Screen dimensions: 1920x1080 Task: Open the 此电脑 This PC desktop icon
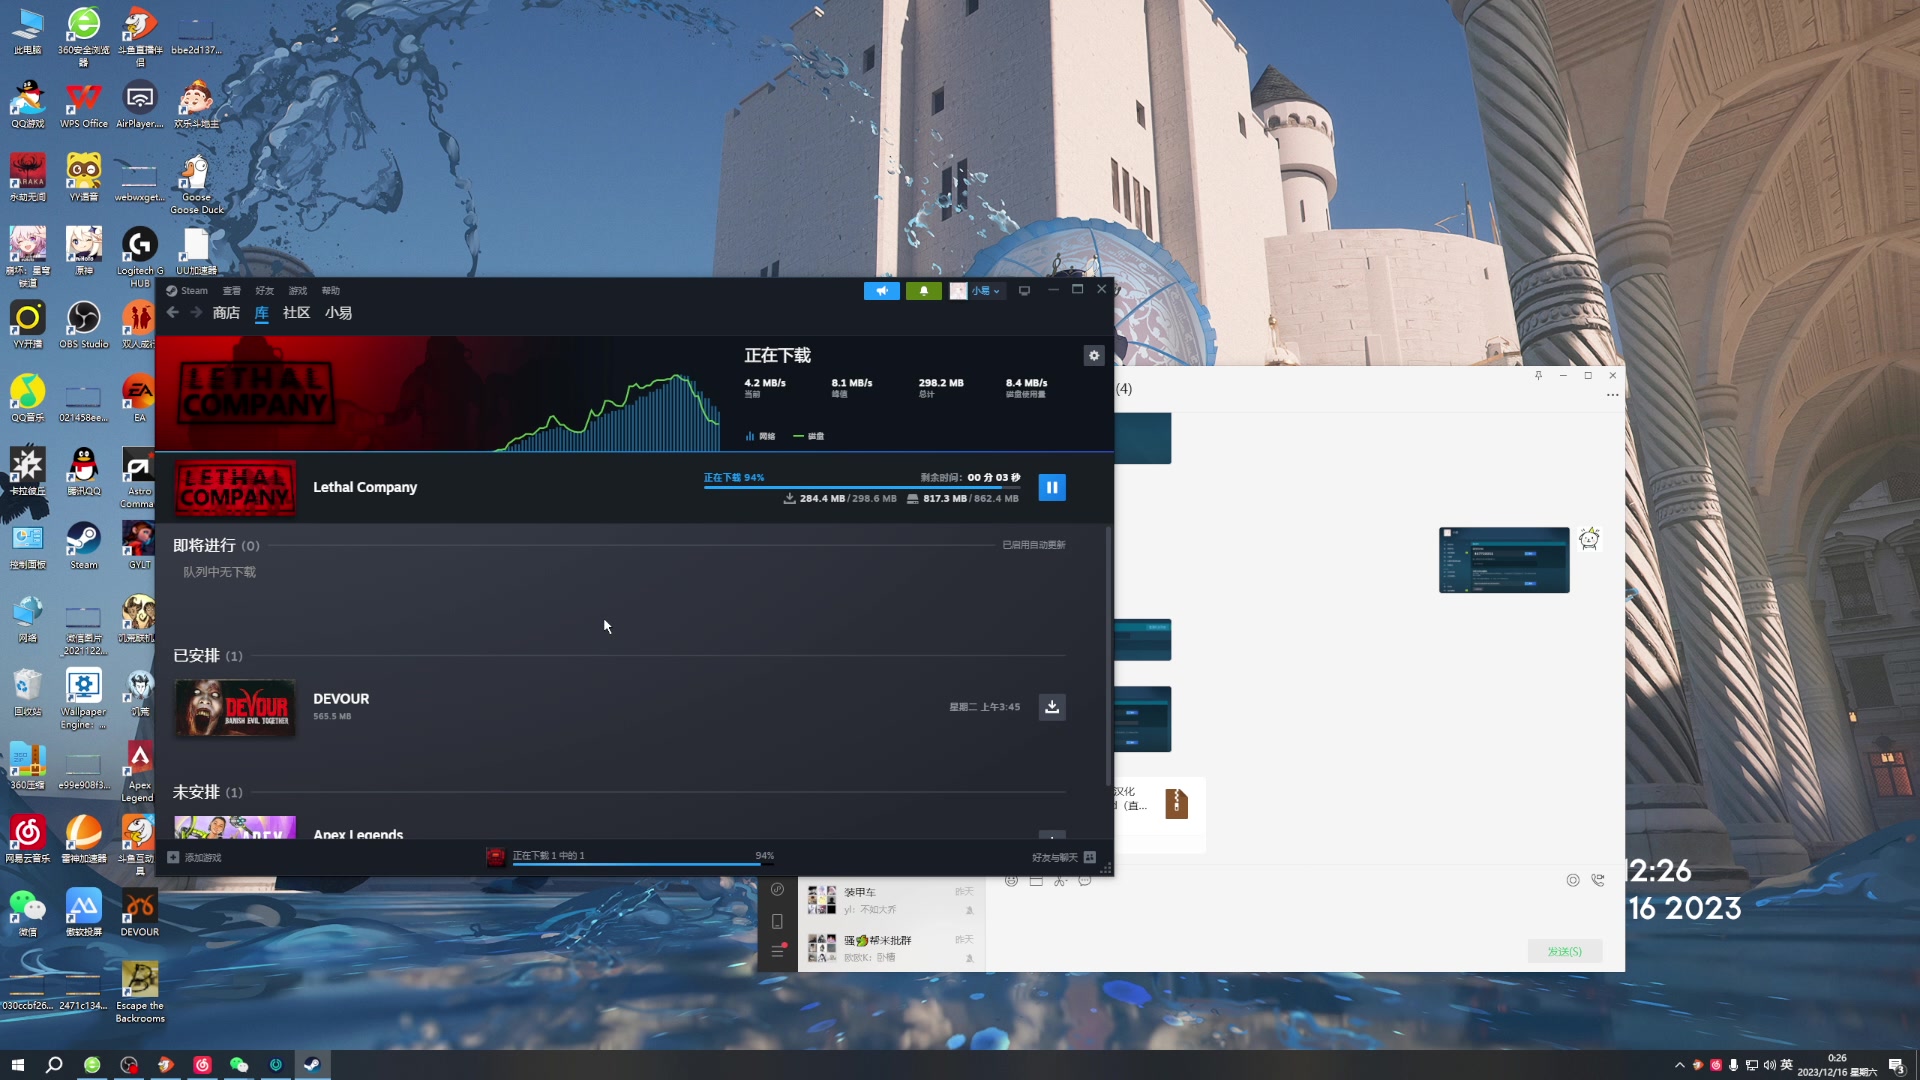point(28,32)
